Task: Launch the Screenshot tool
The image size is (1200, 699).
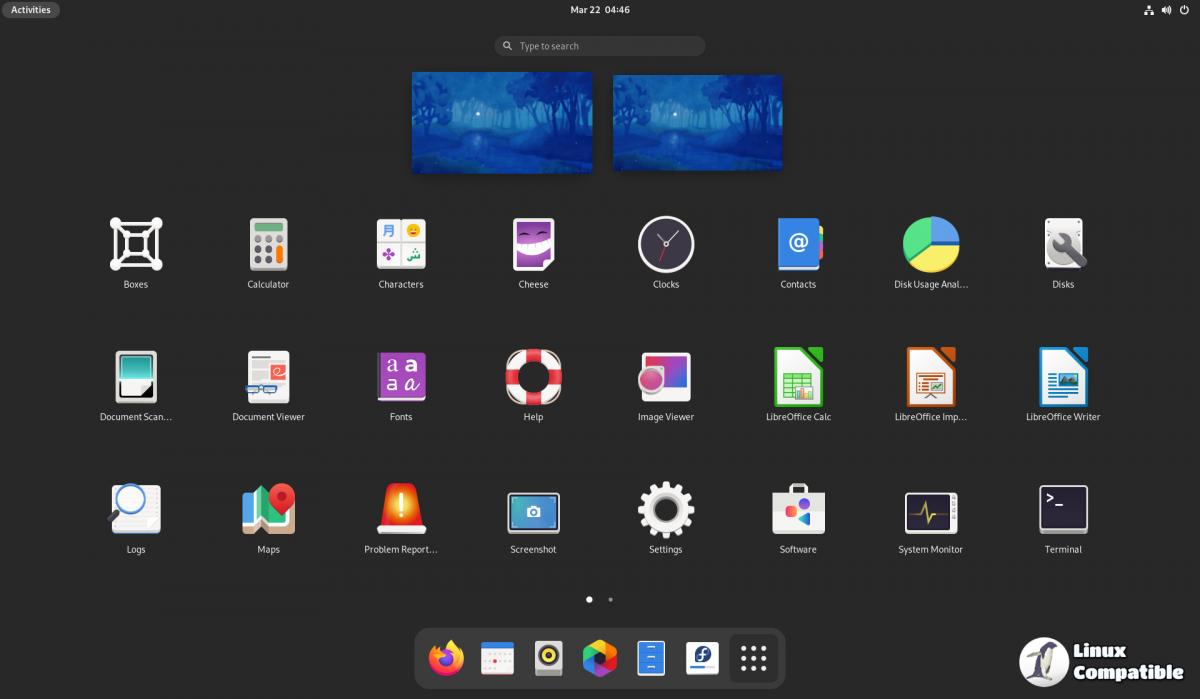Action: coord(533,511)
